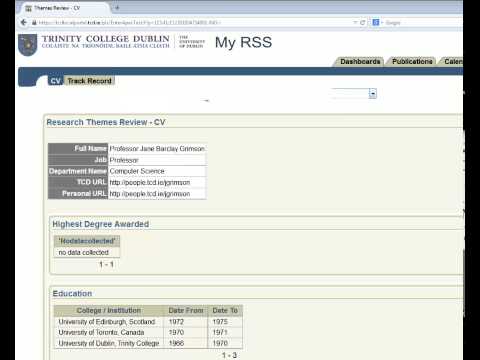Switch to the Publications tab
The height and width of the screenshot is (360, 480).
(412, 62)
